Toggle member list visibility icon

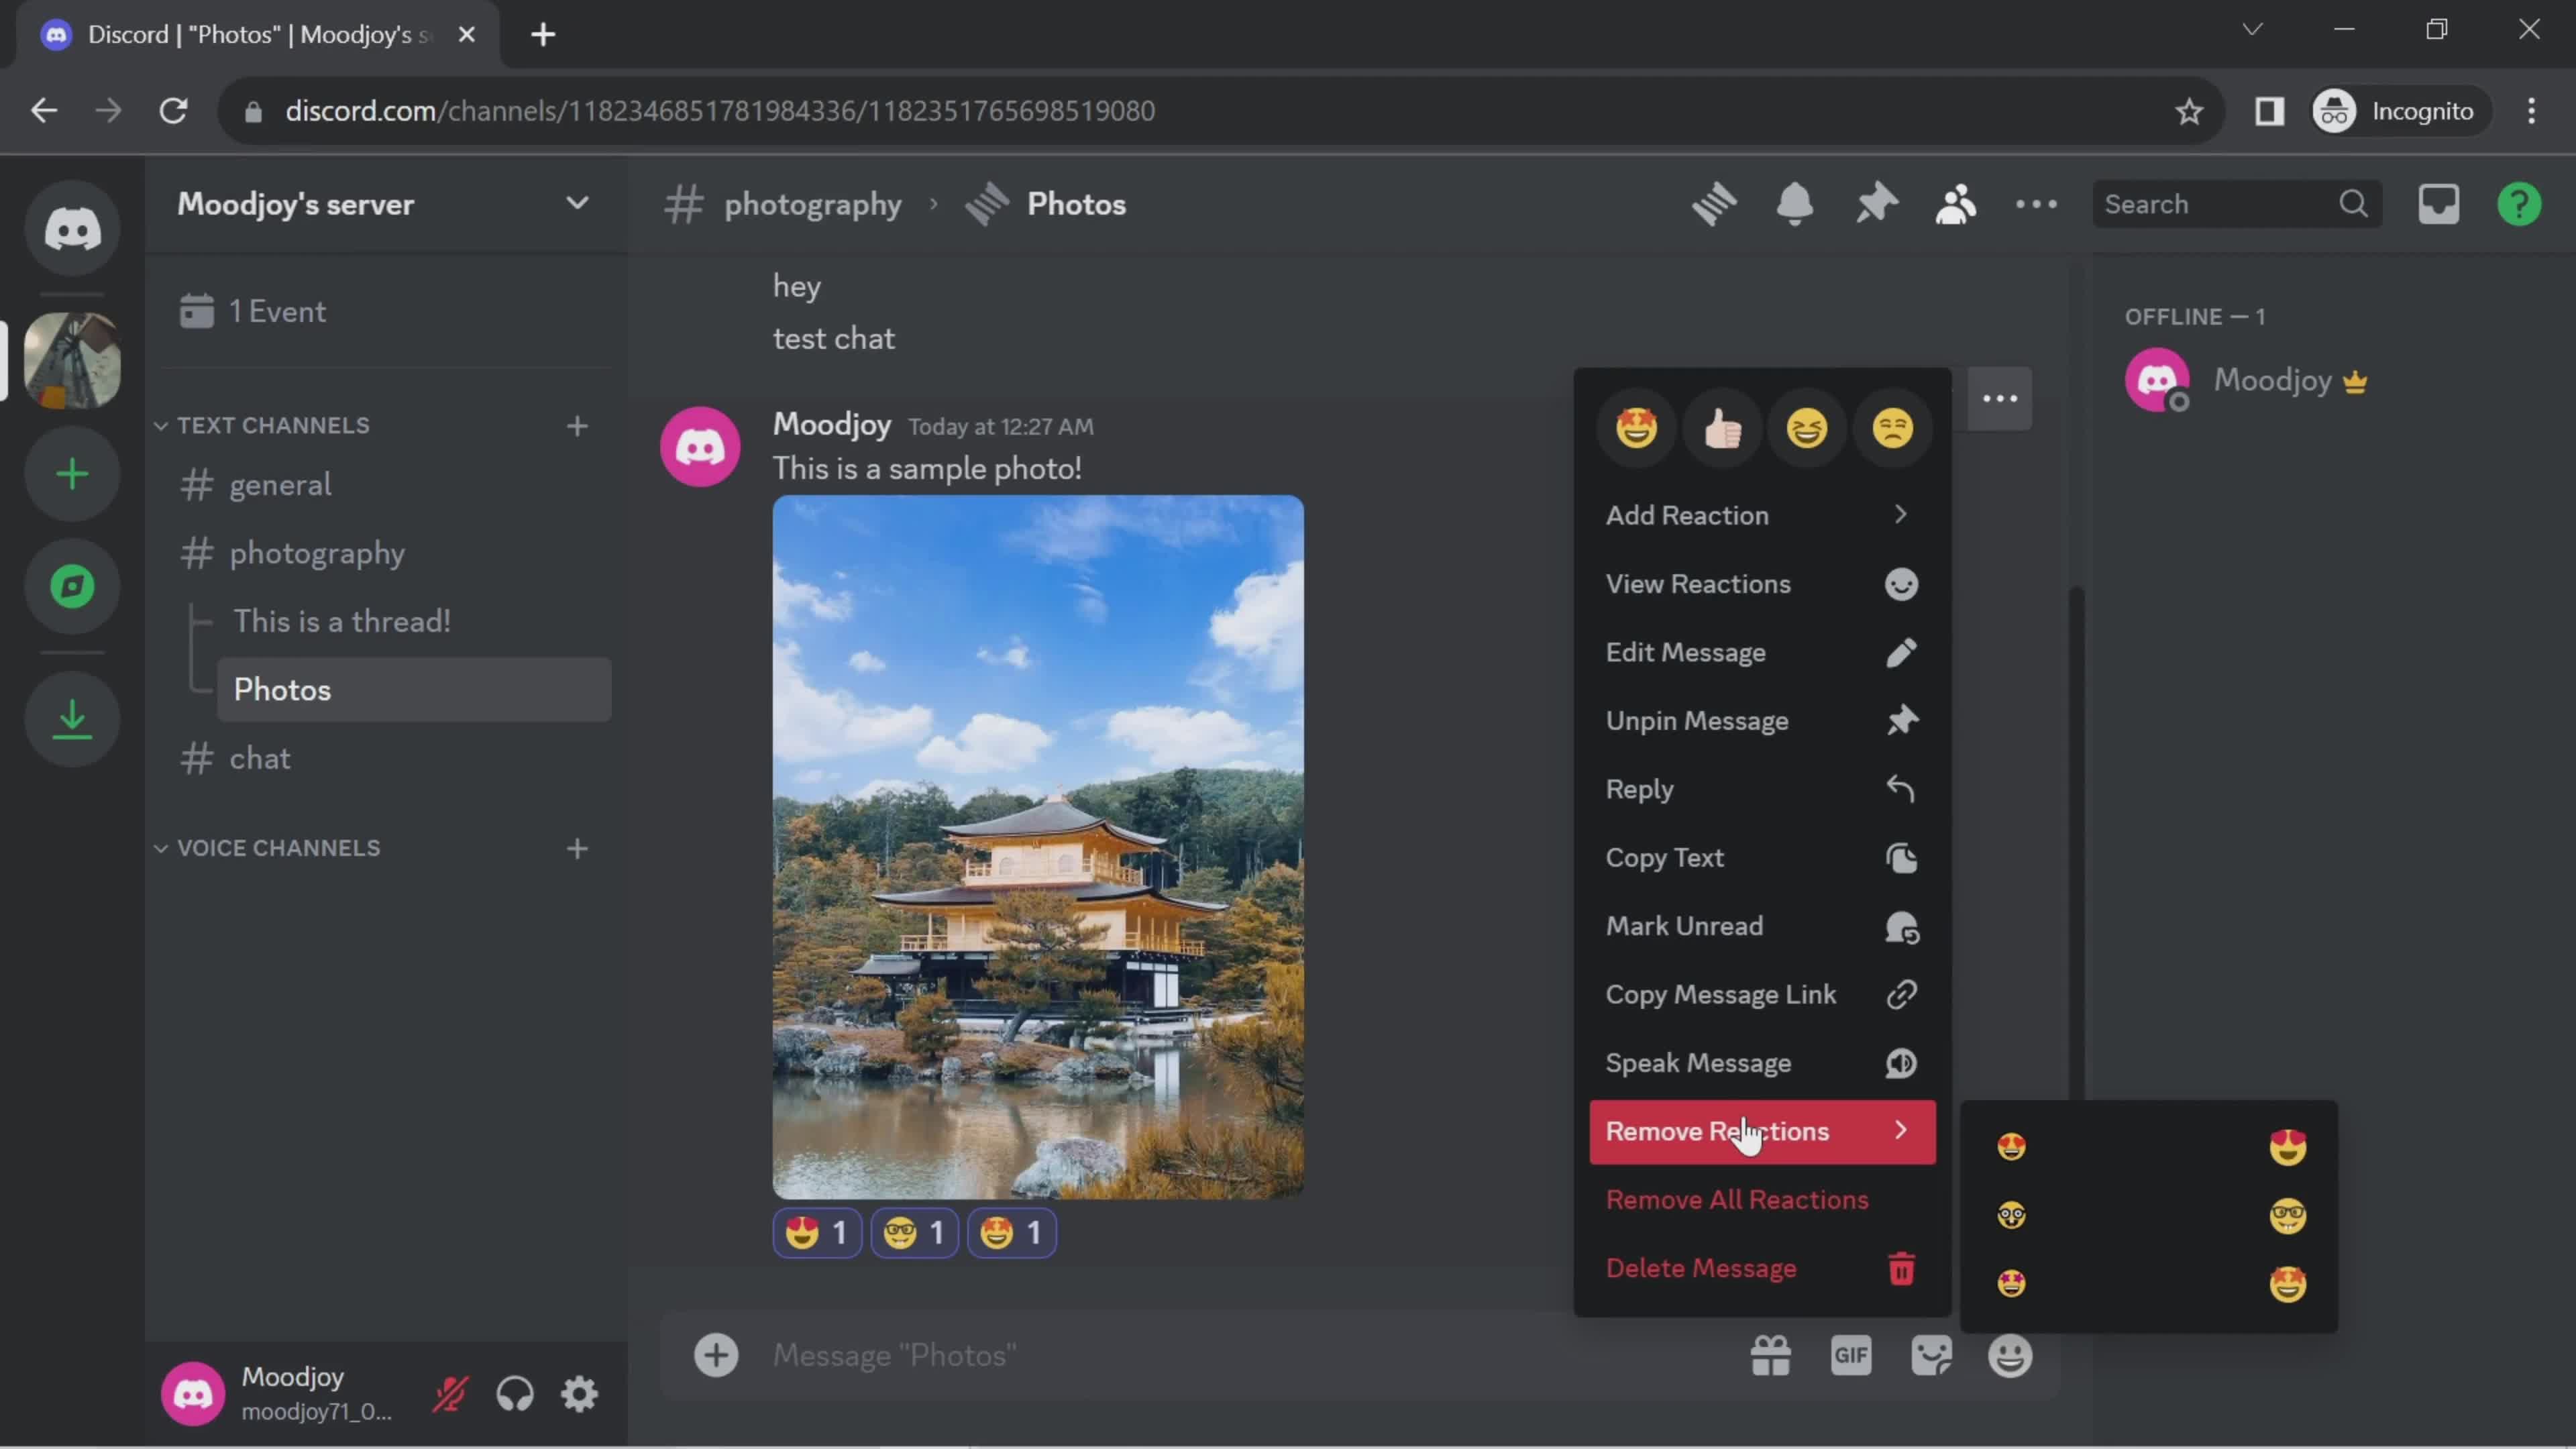(1955, 203)
